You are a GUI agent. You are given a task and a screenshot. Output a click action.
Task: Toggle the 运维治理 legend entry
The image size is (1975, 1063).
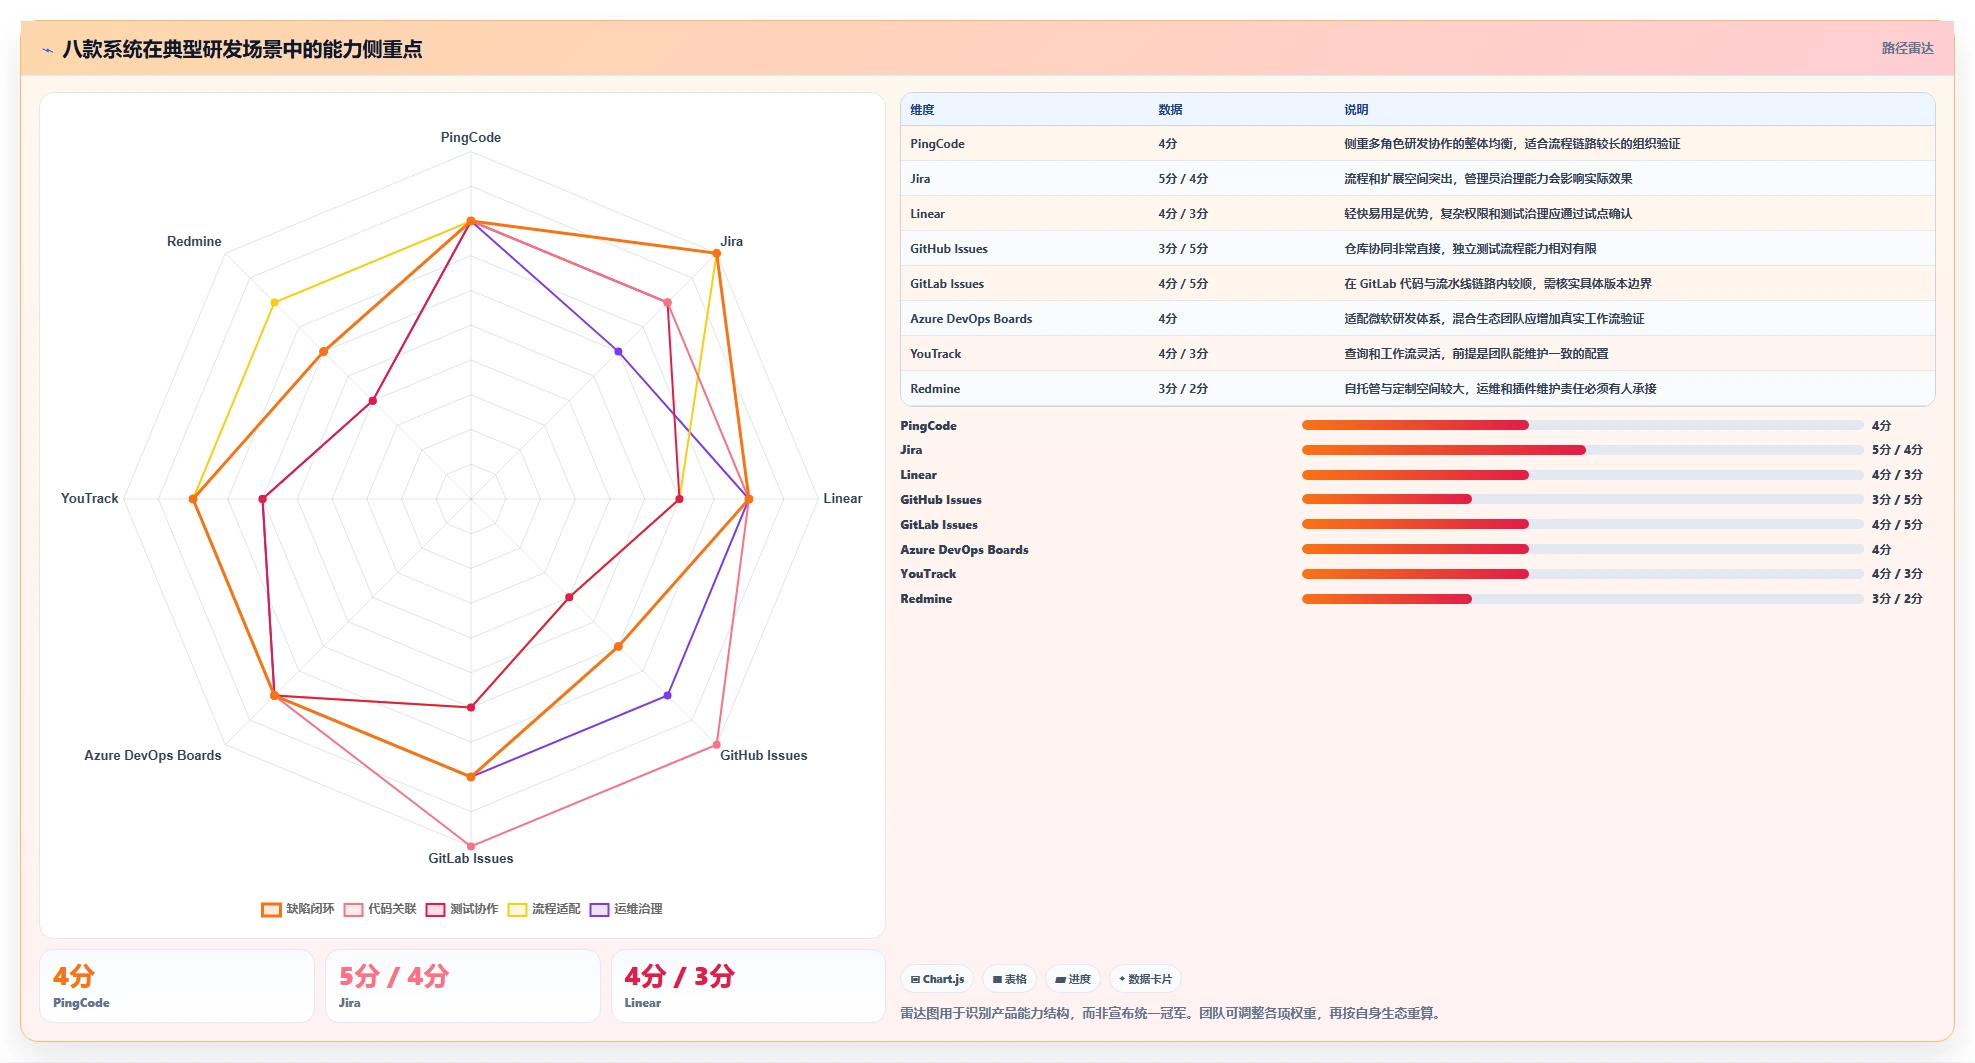tap(626, 909)
